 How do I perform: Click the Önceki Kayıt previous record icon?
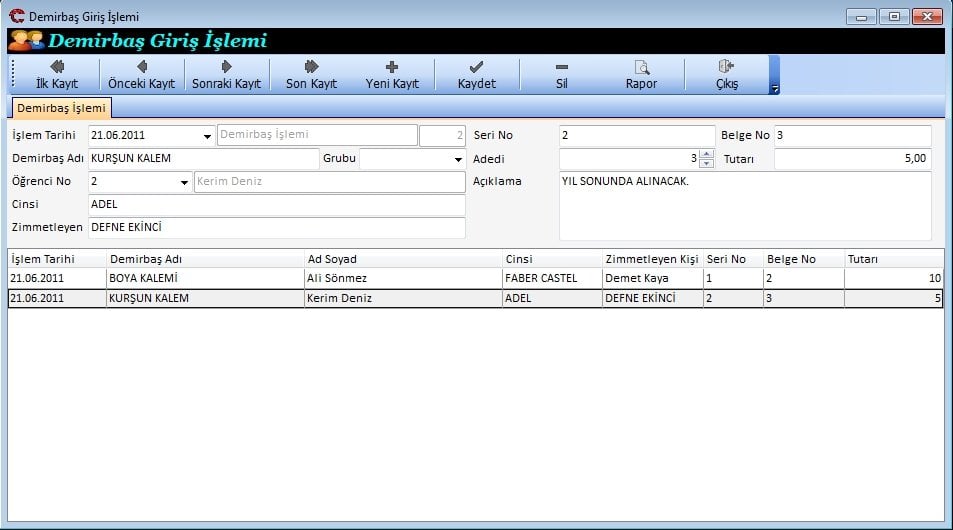point(141,67)
